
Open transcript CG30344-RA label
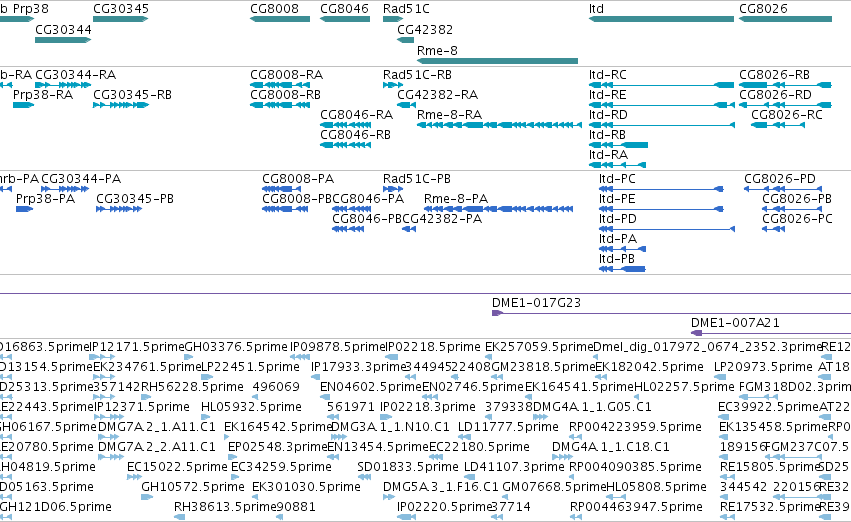click(x=75, y=74)
